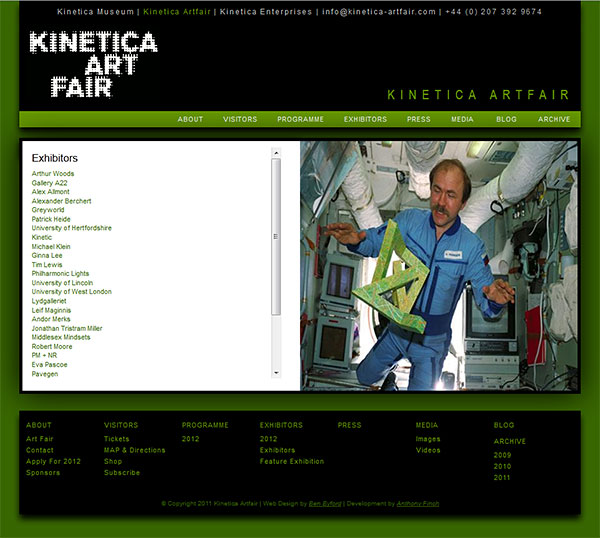
Task: Select University of Hertfordshire exhibitor
Action: [x=71, y=228]
